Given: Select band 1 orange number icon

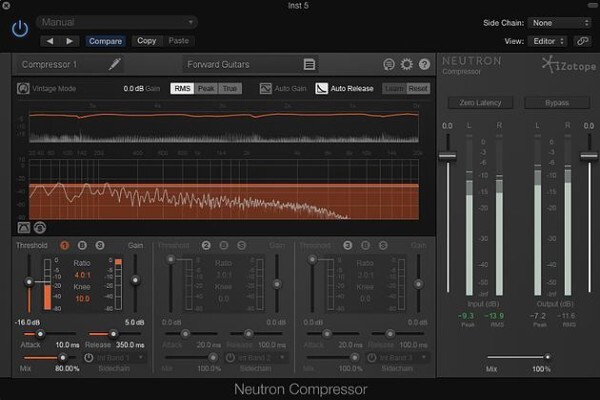Looking at the screenshot, I should coord(64,245).
